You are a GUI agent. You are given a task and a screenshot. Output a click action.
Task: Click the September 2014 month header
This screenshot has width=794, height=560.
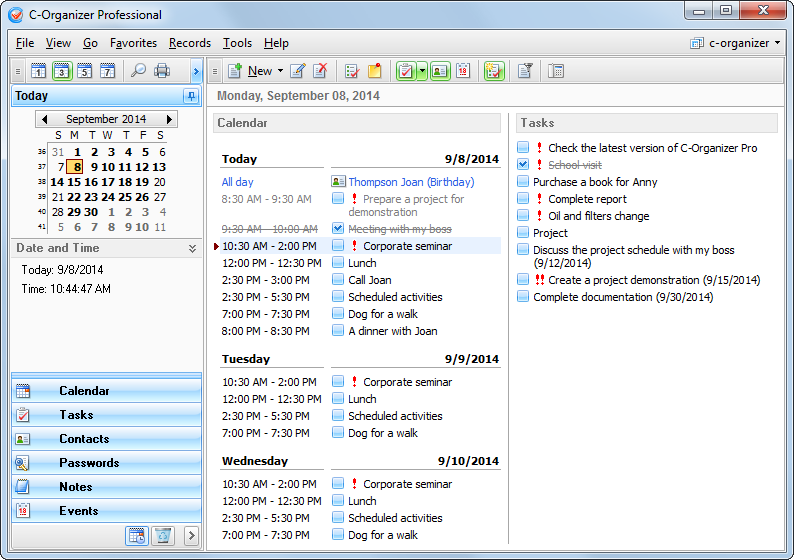coord(106,119)
